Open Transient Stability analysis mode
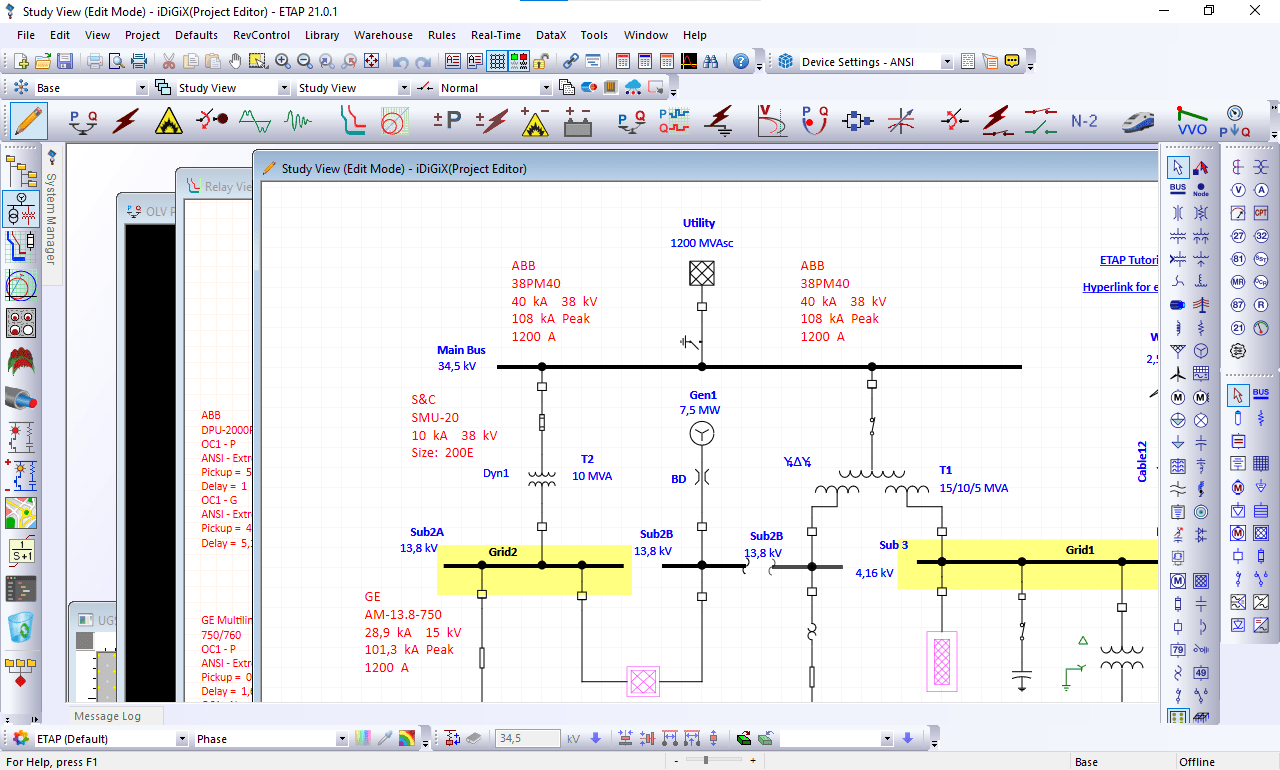Image resolution: width=1280 pixels, height=770 pixels. point(299,121)
